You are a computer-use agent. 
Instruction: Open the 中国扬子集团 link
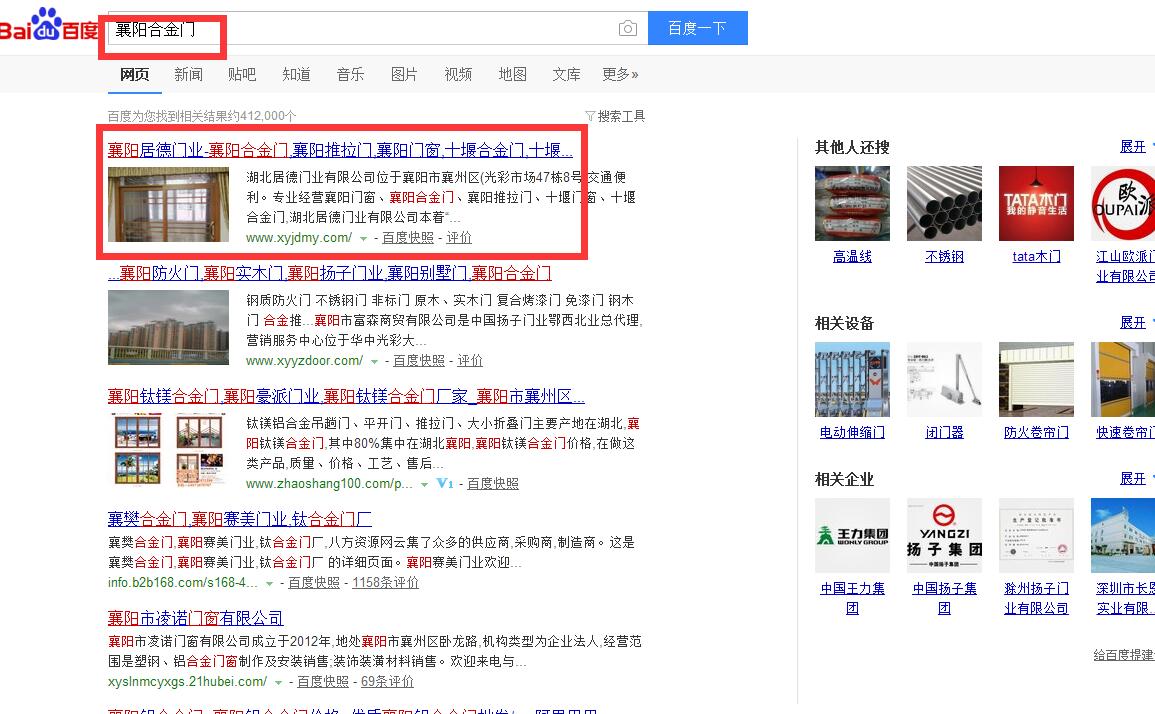pyautogui.click(x=944, y=598)
